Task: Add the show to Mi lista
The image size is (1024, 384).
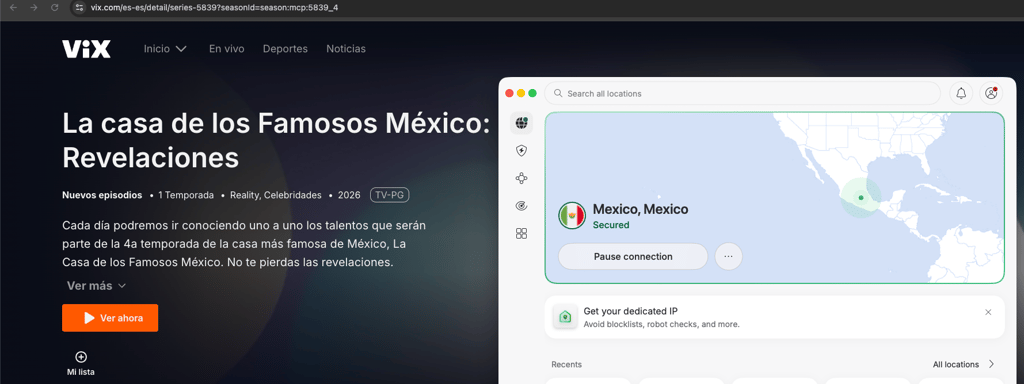Action: tap(81, 364)
